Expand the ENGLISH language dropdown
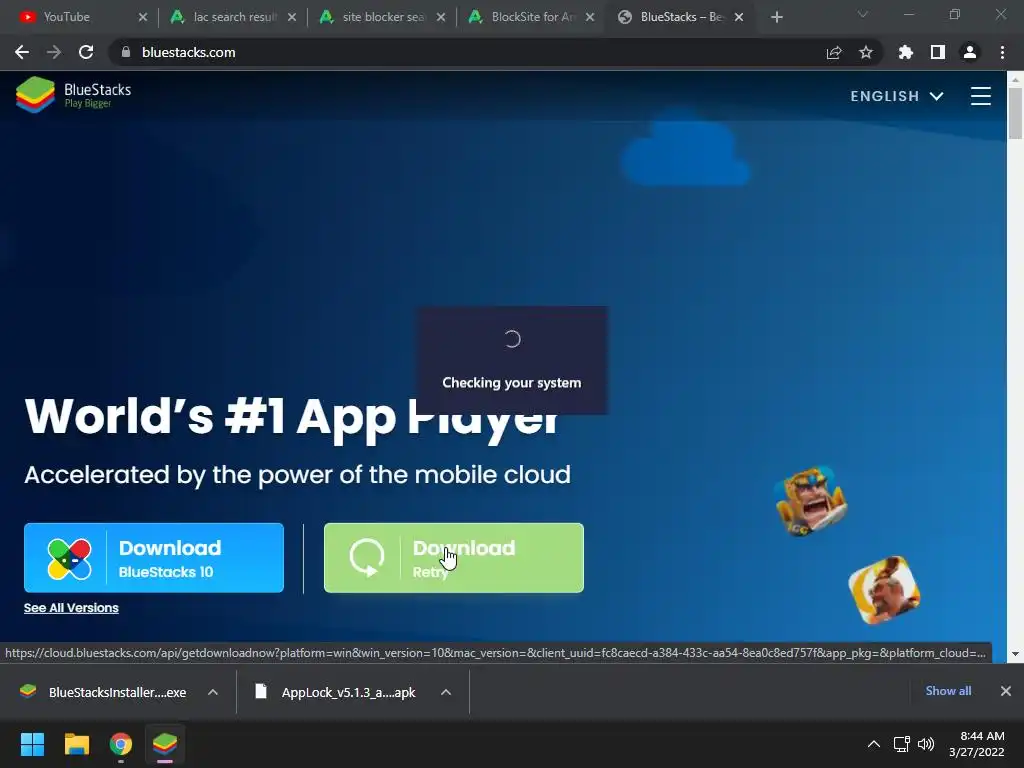The height and width of the screenshot is (768, 1024). [897, 96]
